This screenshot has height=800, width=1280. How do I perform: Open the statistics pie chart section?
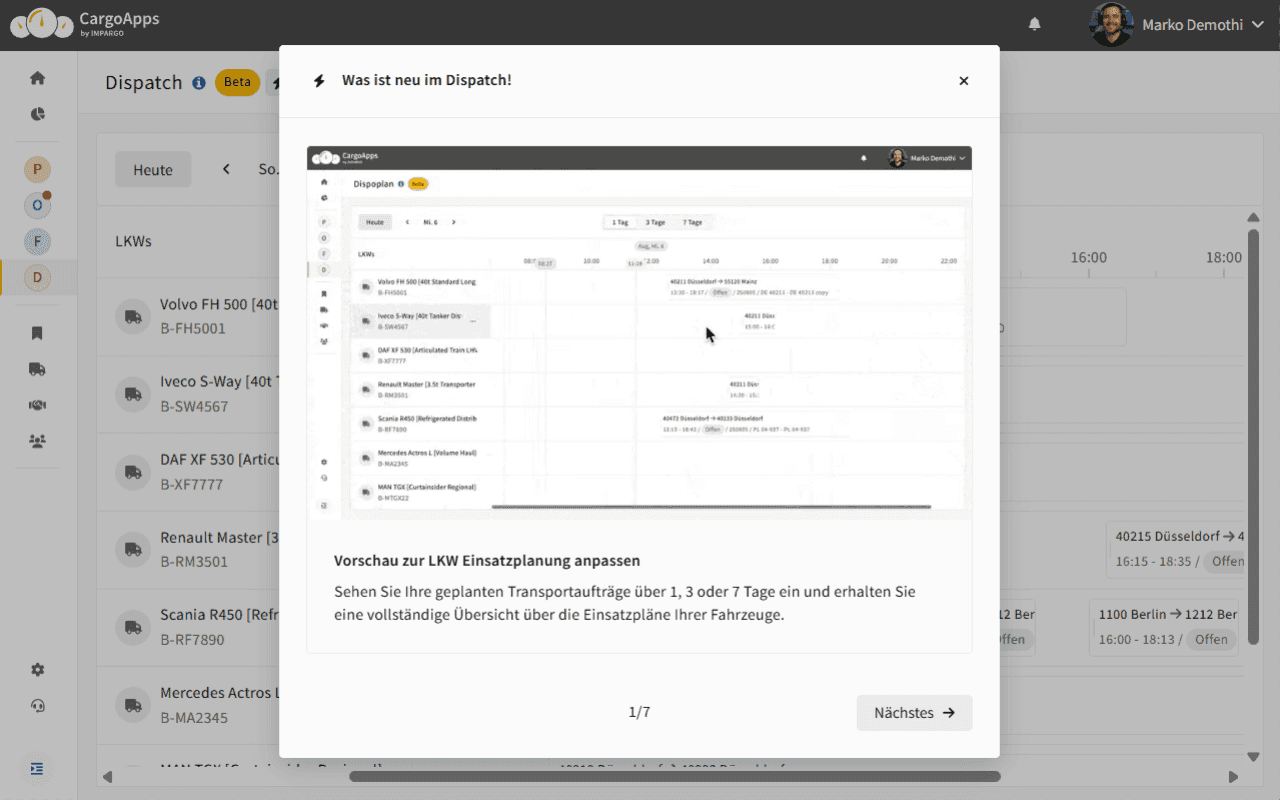37,114
